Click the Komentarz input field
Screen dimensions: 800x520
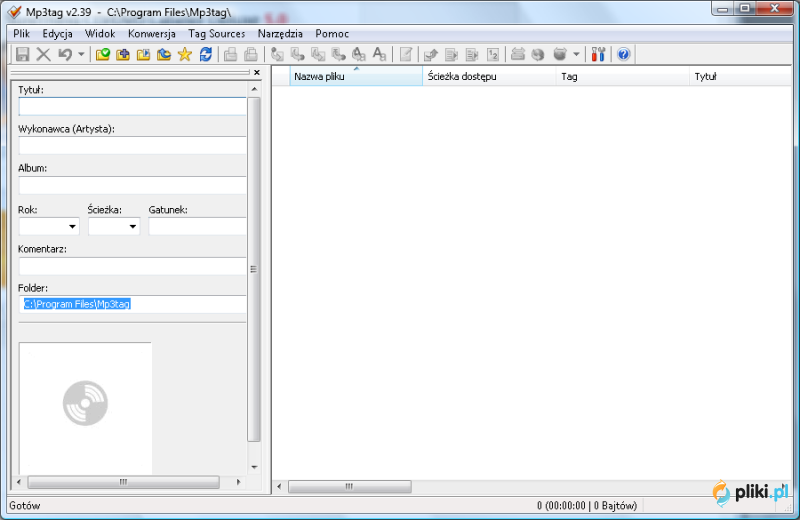(x=132, y=266)
